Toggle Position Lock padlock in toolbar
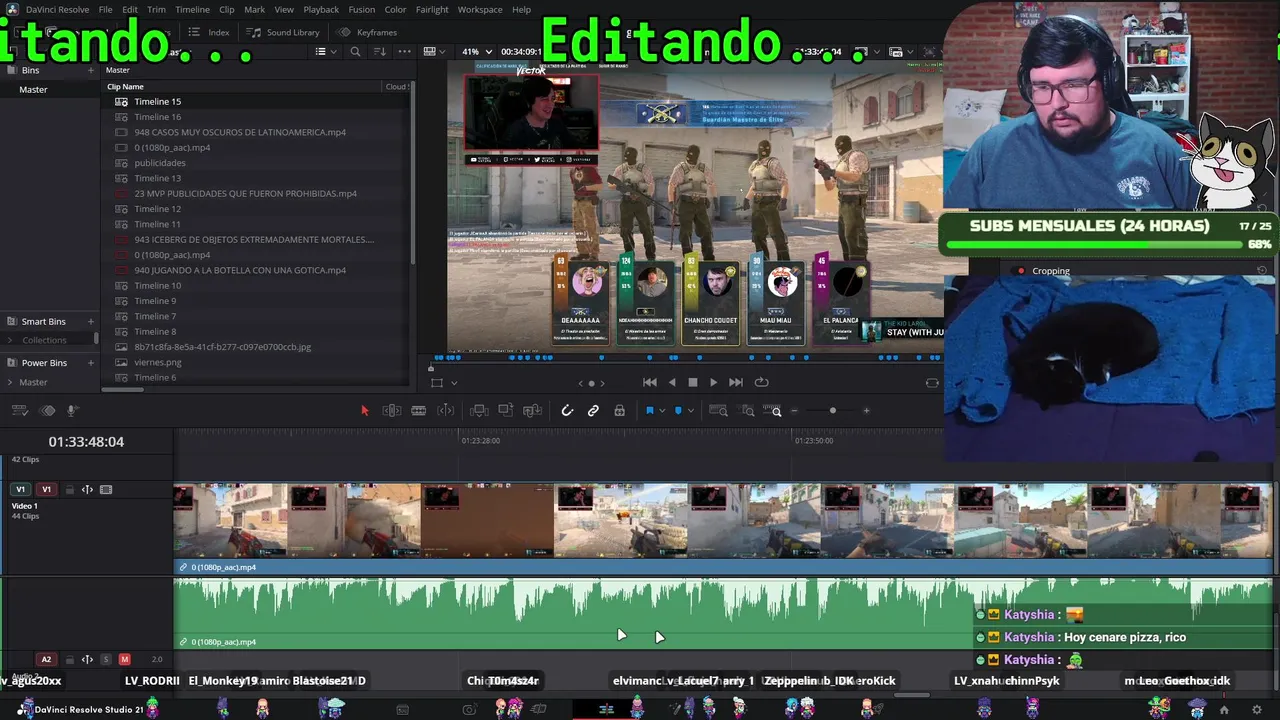The height and width of the screenshot is (720, 1280). click(x=620, y=411)
